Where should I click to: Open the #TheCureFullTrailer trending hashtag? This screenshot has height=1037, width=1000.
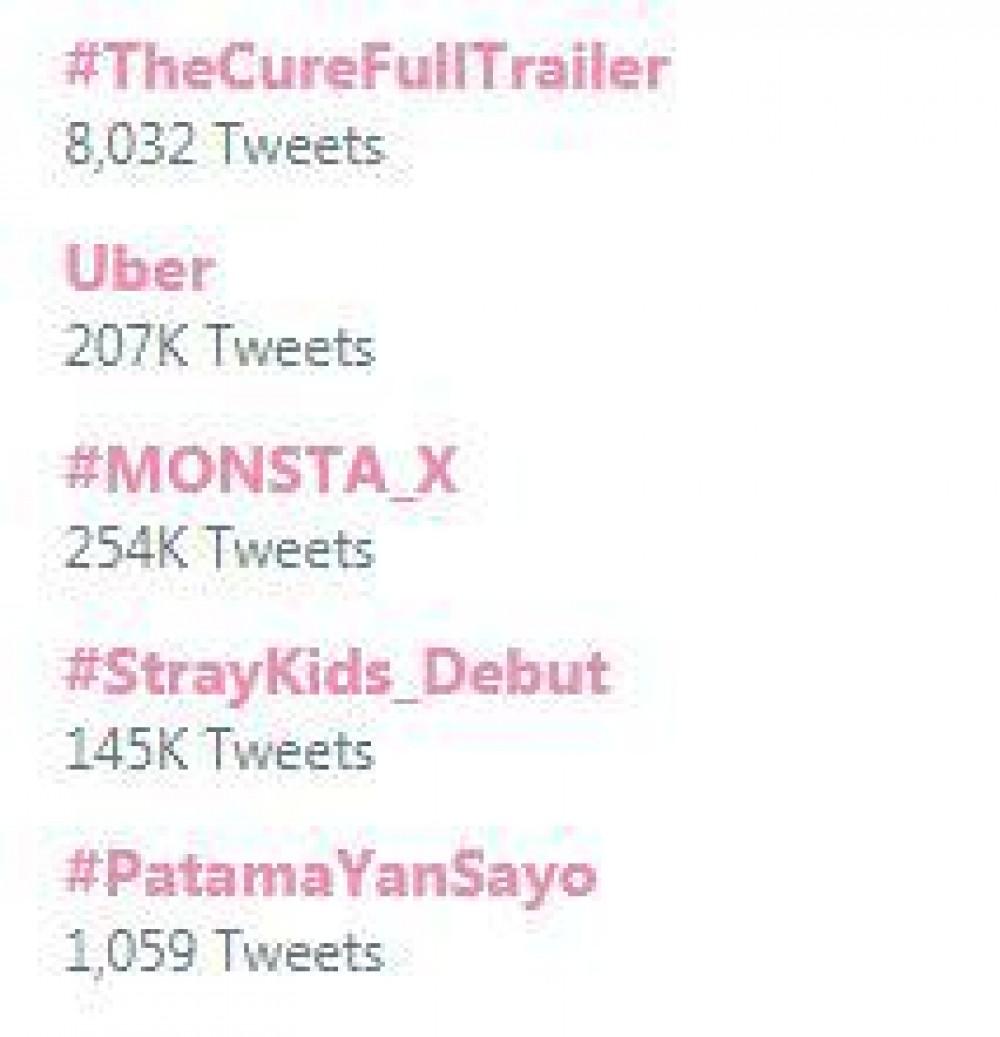coord(366,70)
